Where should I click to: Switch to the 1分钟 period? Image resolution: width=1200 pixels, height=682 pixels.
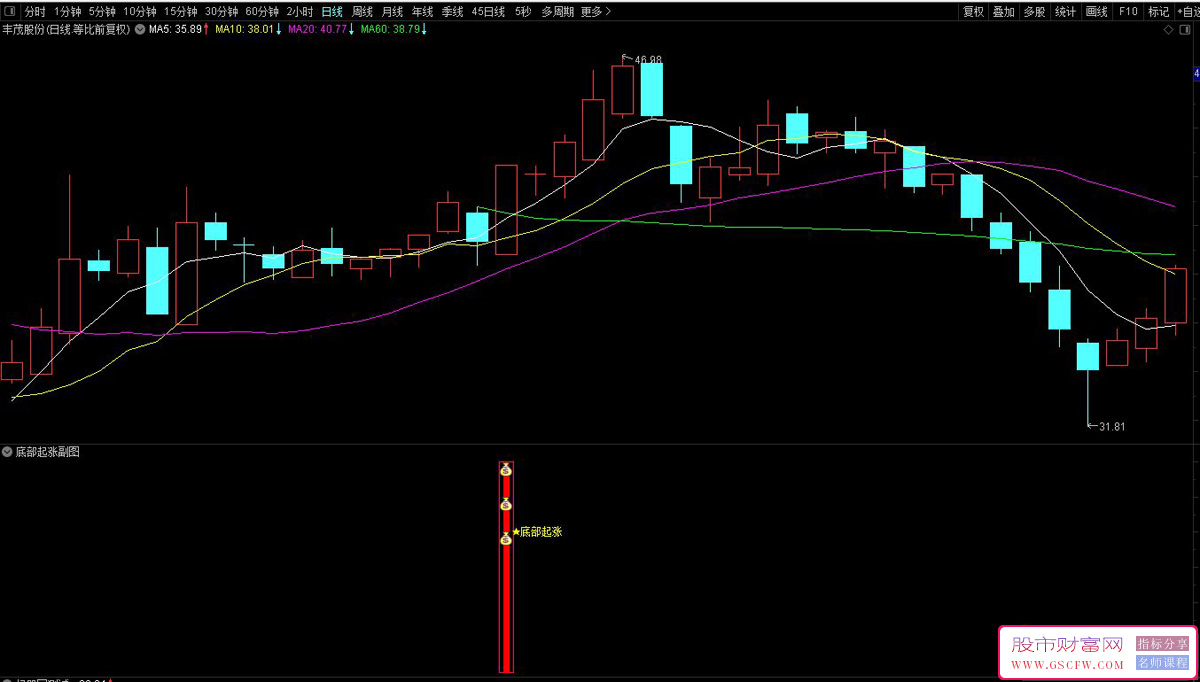click(68, 12)
